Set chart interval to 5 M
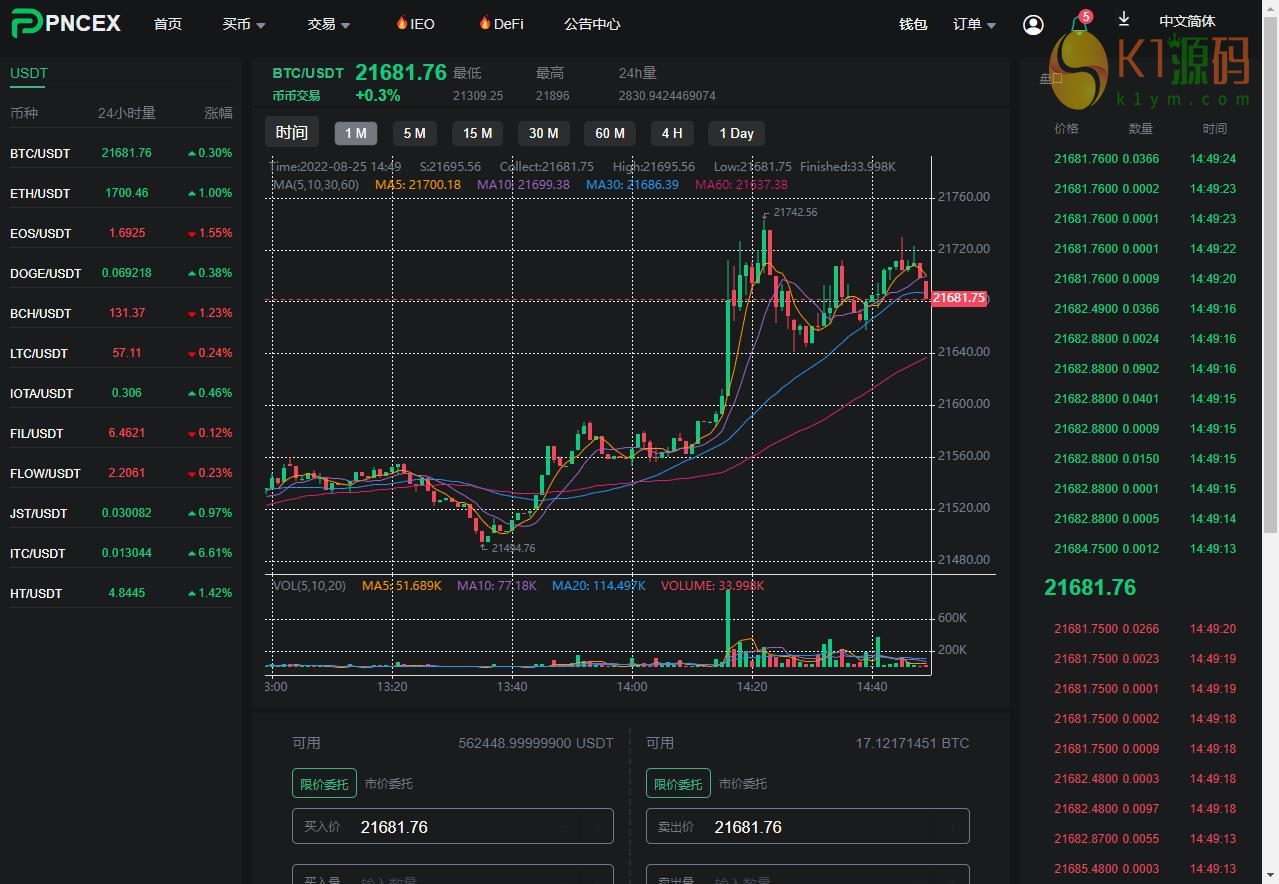 point(415,133)
